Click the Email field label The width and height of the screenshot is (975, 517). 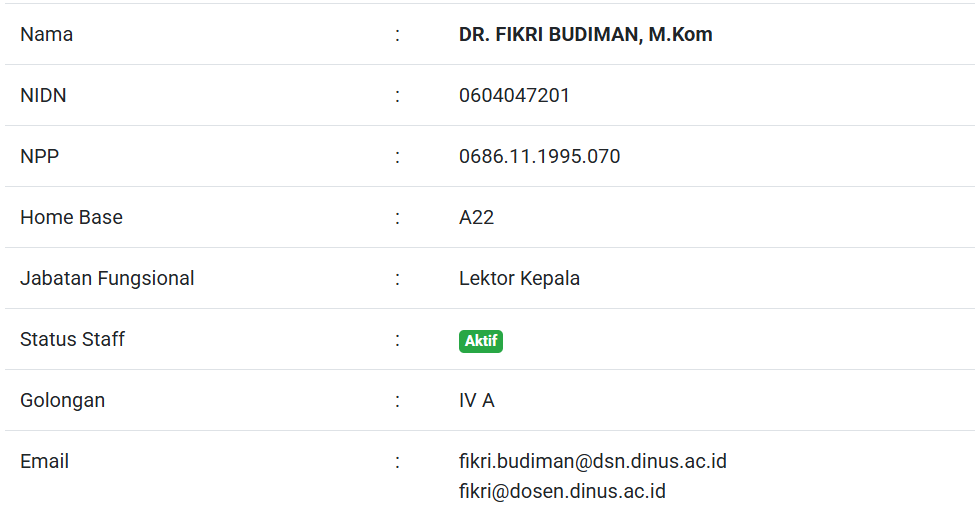pos(44,461)
